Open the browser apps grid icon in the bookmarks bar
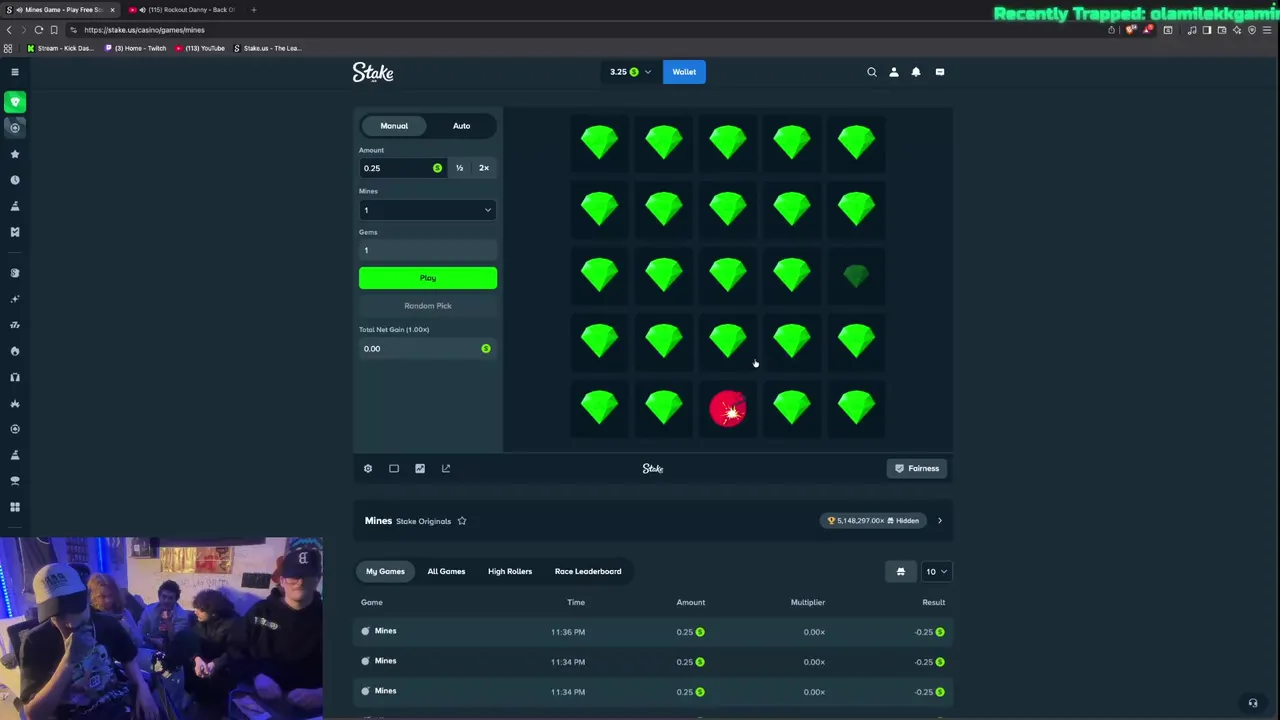Screen dimensions: 1280x720 [x=9, y=48]
